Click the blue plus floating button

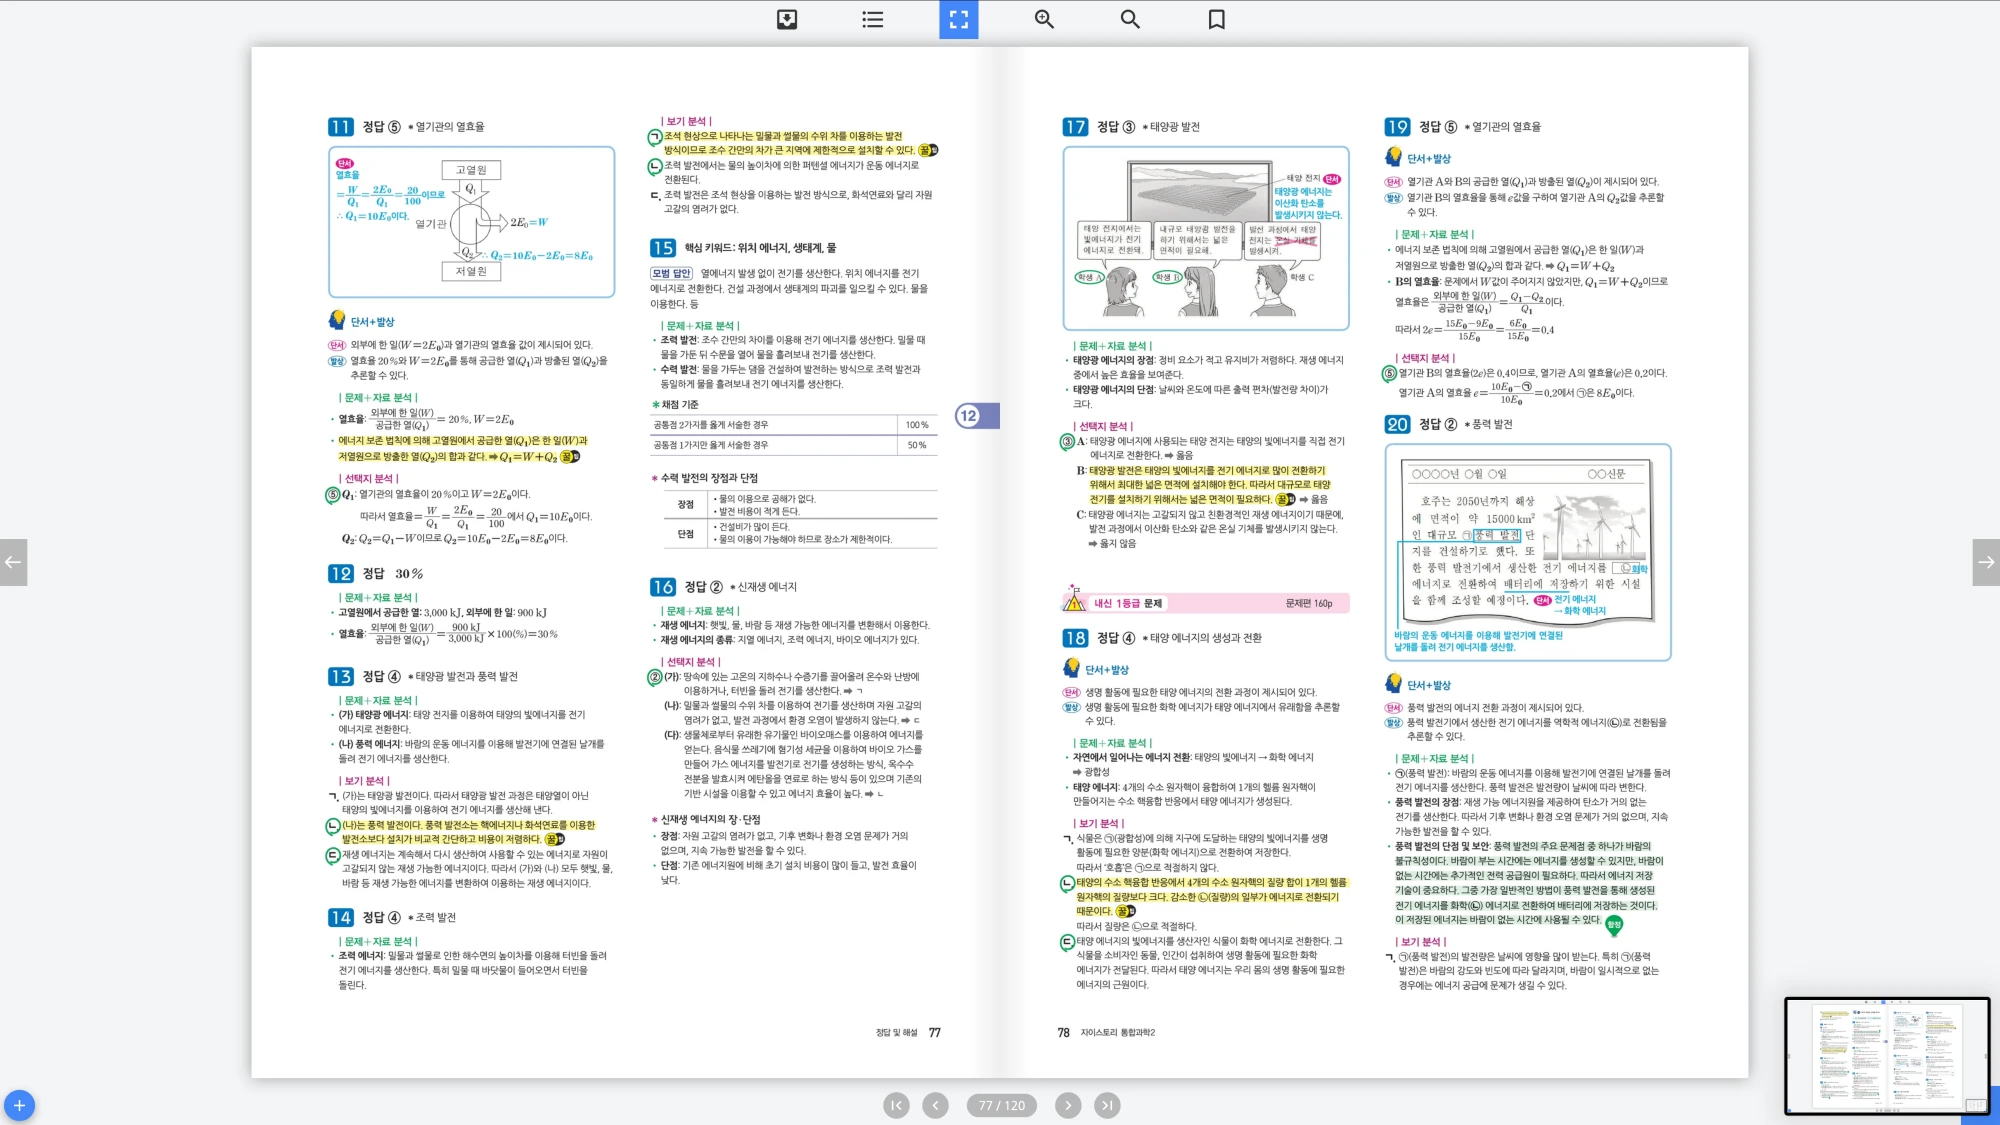point(19,1105)
